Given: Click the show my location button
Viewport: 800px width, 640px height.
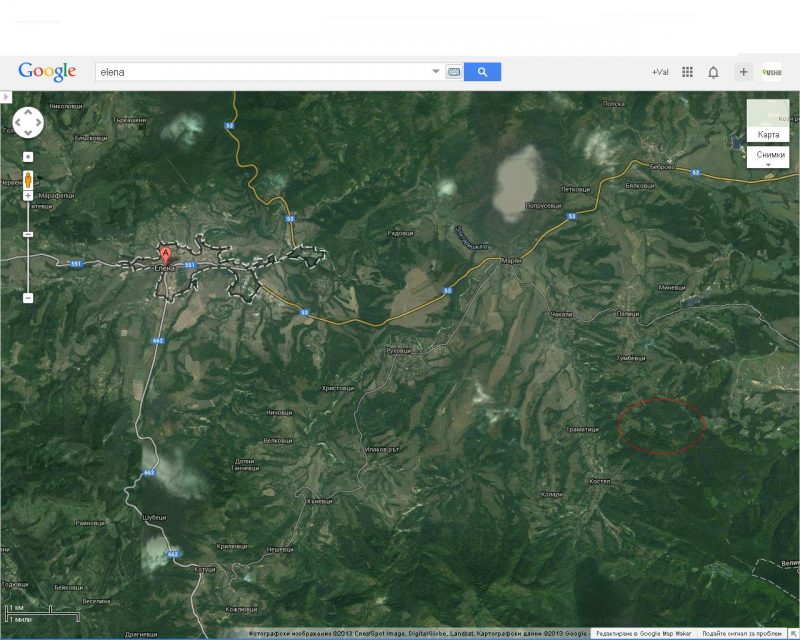Looking at the screenshot, I should coord(28,157).
